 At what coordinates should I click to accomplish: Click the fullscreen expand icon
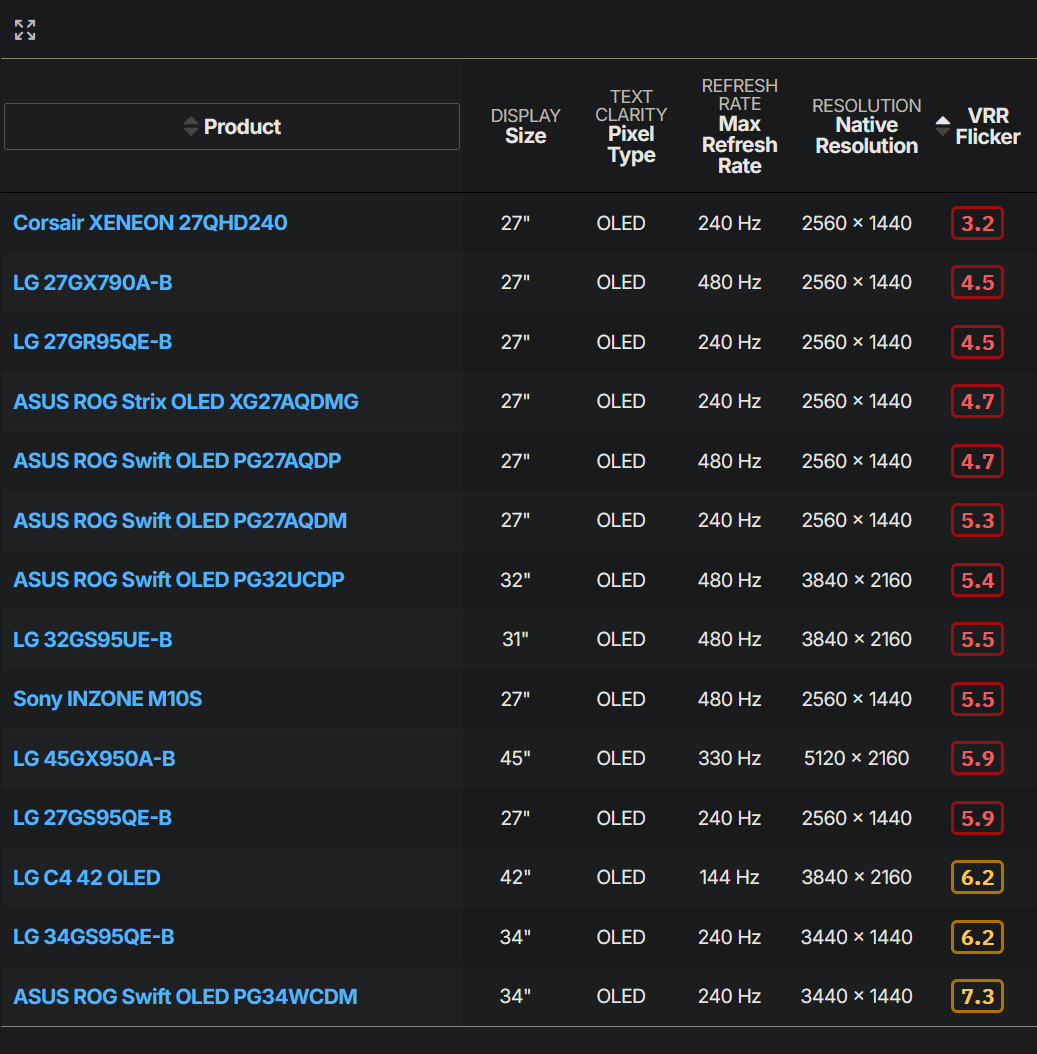coord(25,30)
